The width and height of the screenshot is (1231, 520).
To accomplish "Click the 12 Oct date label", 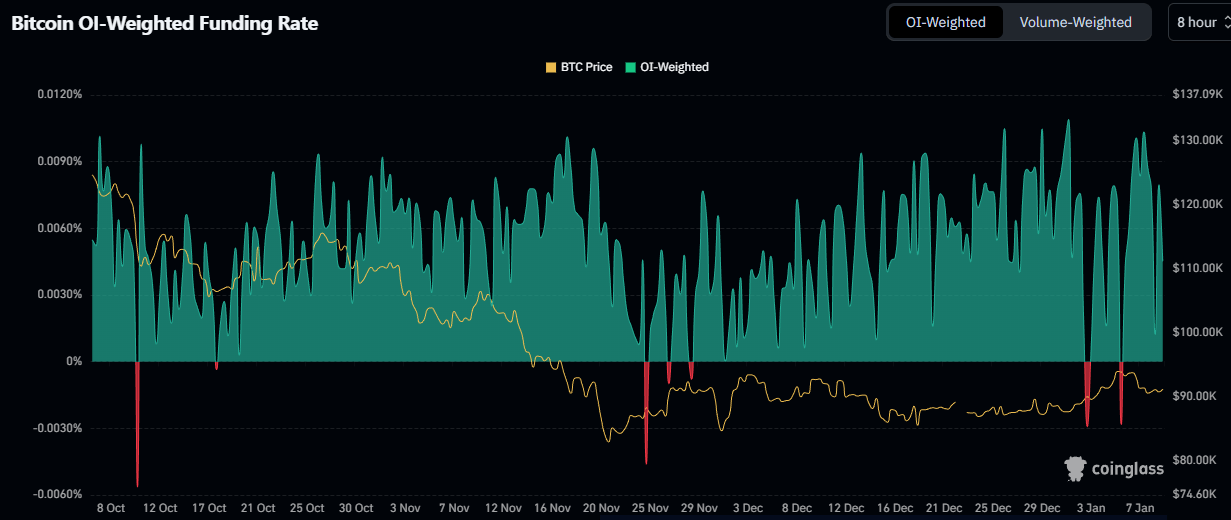I will tap(160, 508).
